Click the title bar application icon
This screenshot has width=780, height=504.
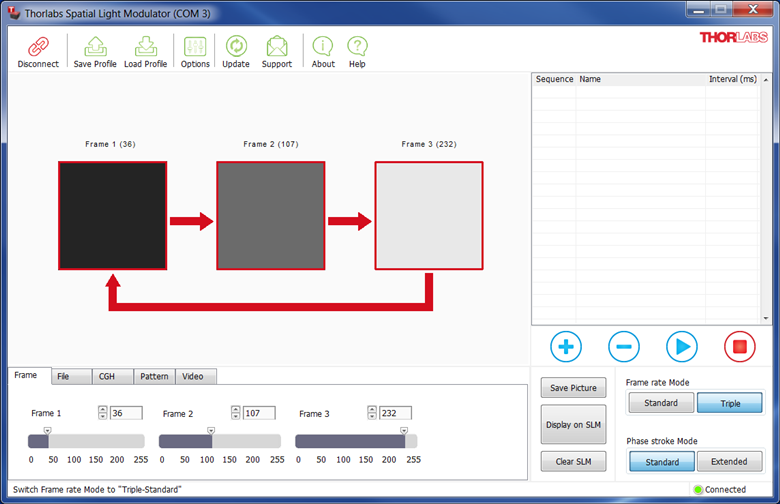click(x=14, y=12)
